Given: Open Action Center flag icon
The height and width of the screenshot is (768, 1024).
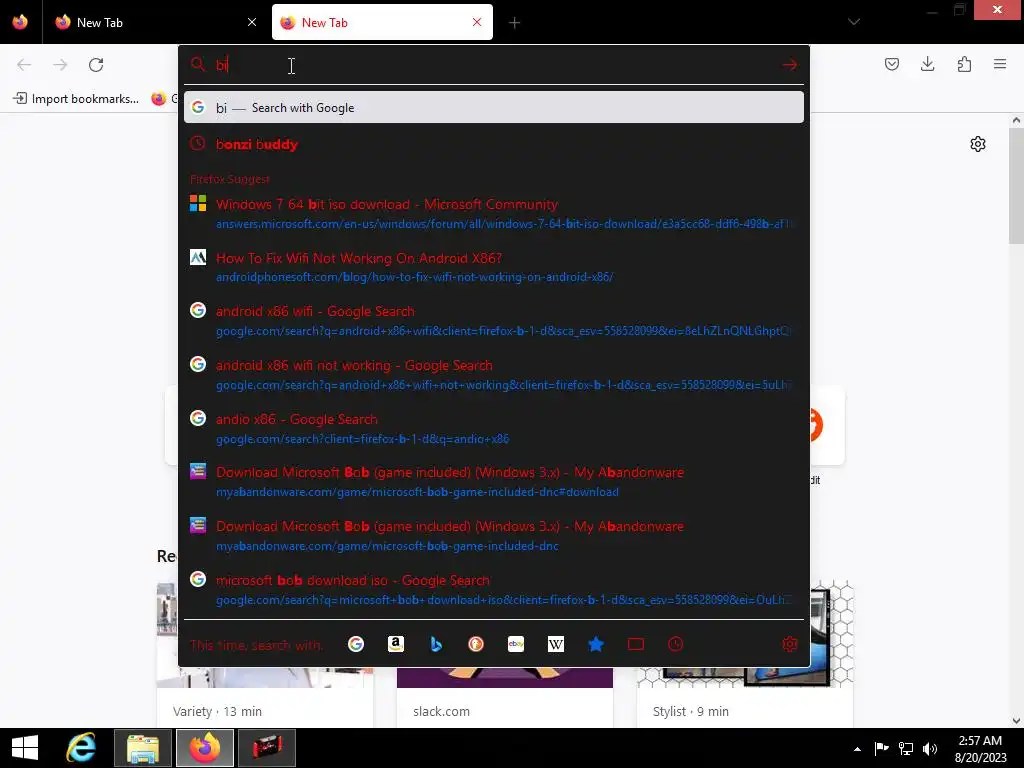Looking at the screenshot, I should pyautogui.click(x=881, y=749).
